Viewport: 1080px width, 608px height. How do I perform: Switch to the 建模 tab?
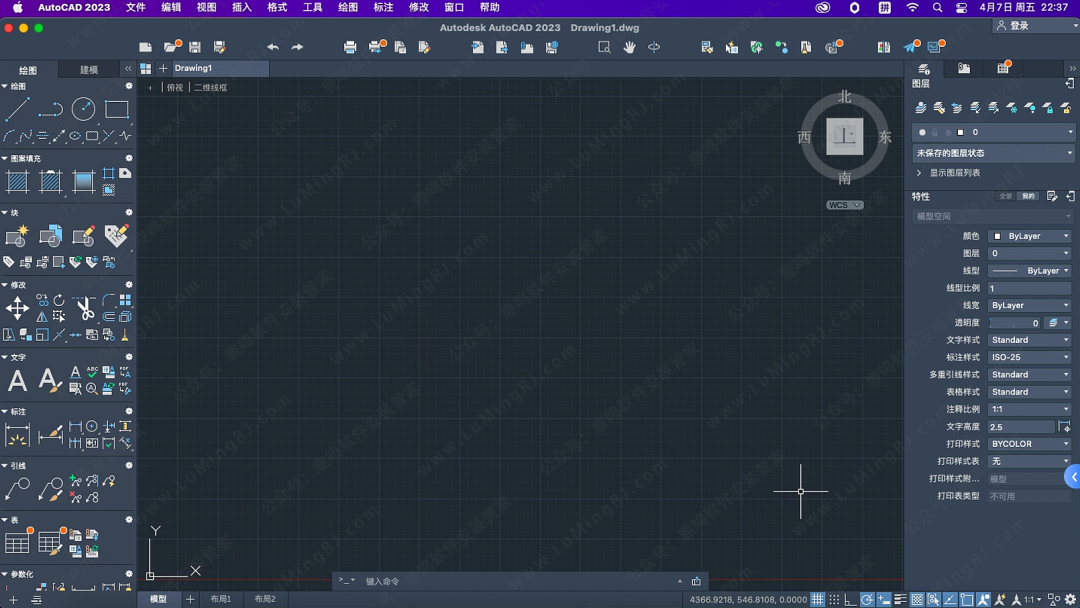[89, 70]
